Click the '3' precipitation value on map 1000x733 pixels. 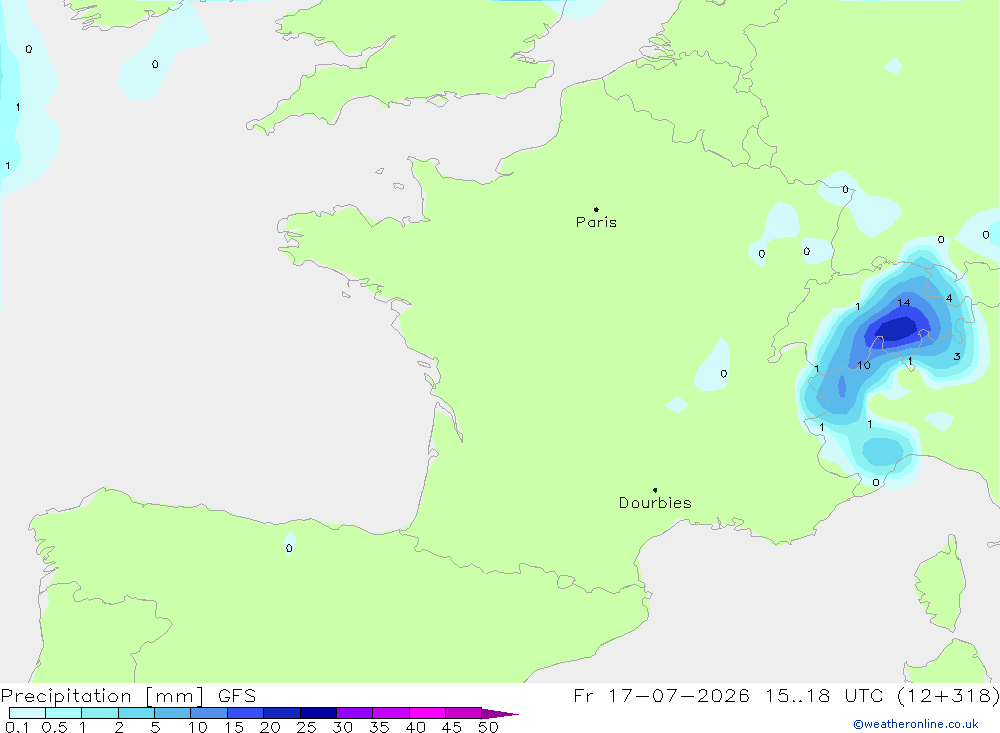click(957, 357)
